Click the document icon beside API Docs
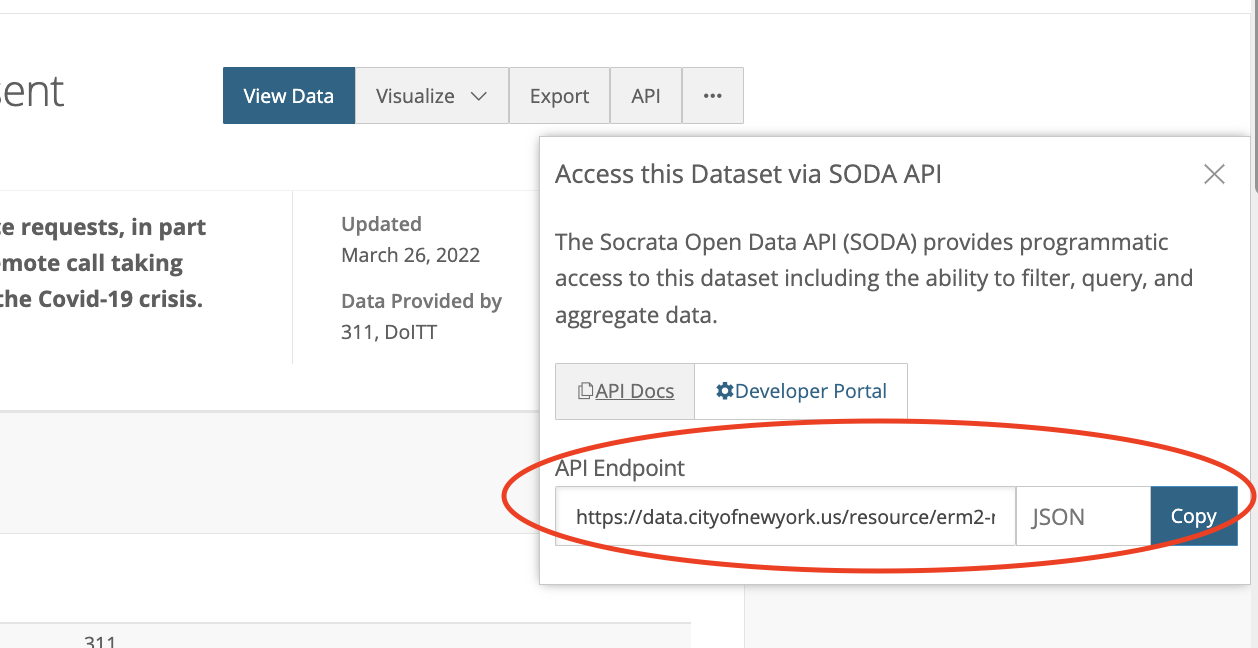This screenshot has height=648, width=1258. tap(585, 391)
